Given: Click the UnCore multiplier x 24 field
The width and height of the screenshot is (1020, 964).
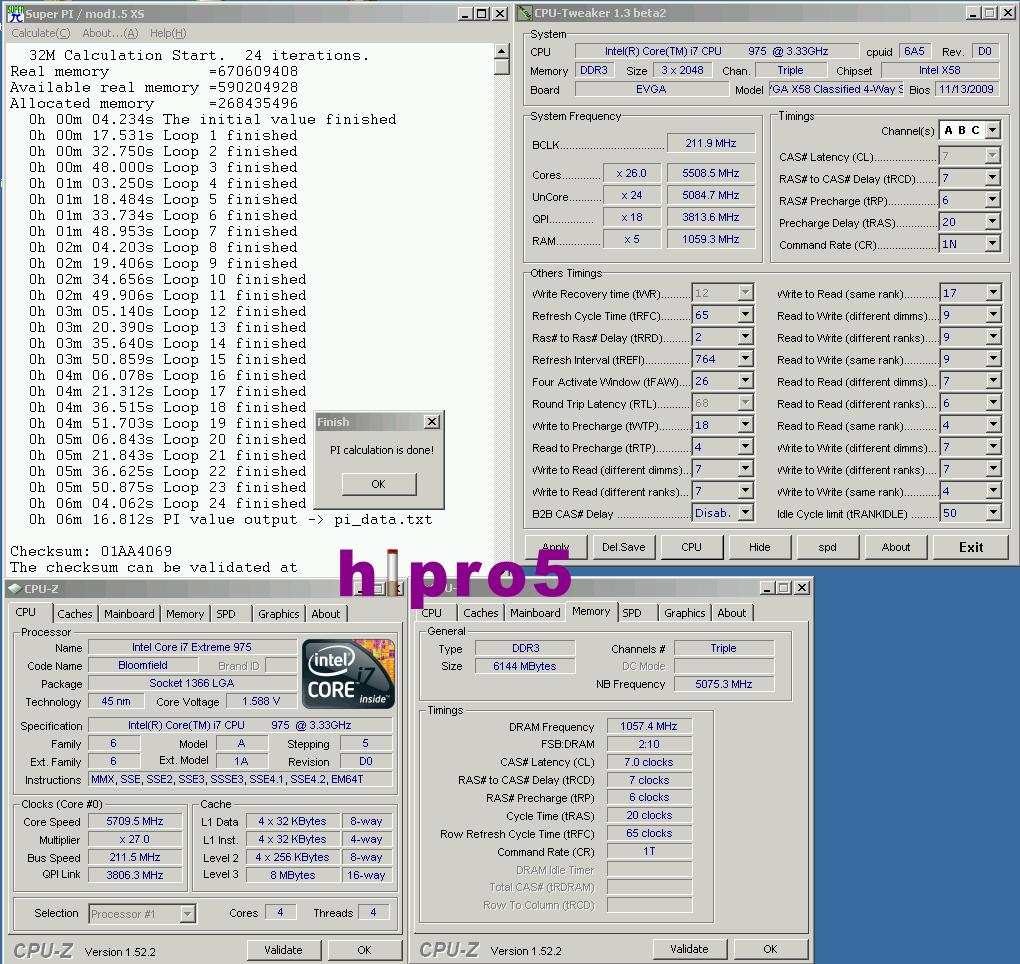Looking at the screenshot, I should tap(632, 195).
